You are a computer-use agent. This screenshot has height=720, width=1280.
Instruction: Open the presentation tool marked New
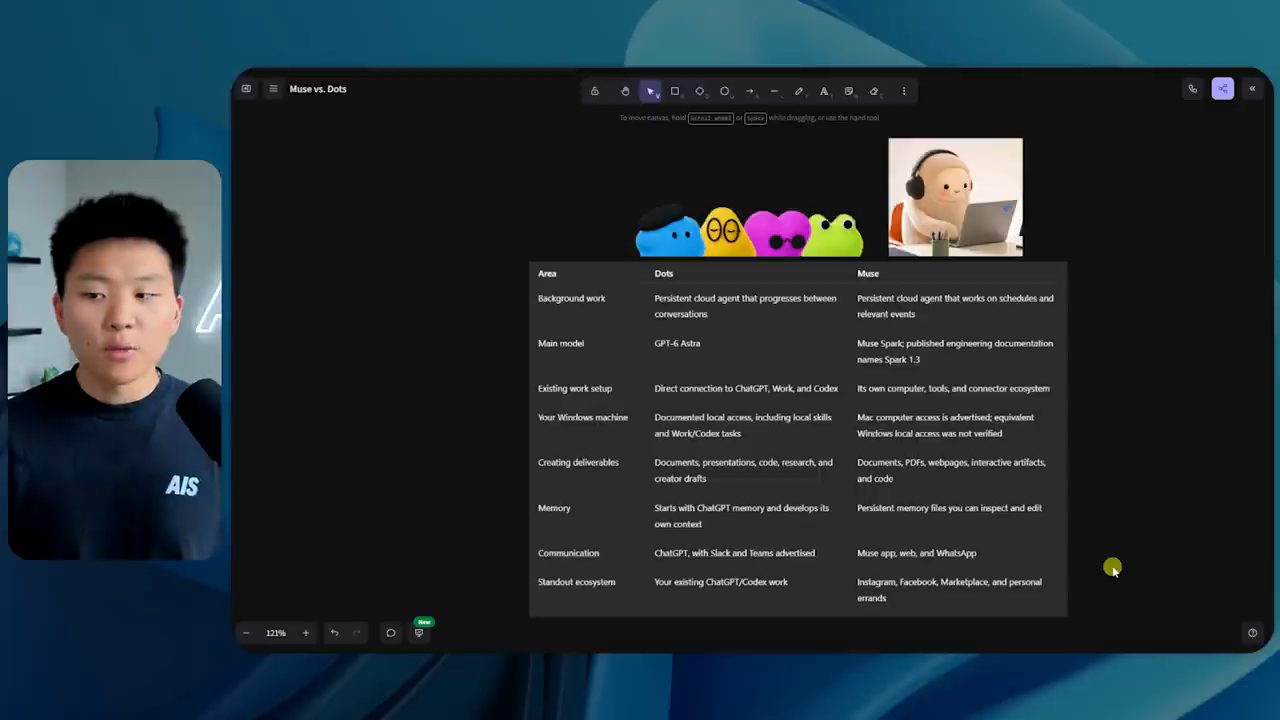tap(419, 633)
